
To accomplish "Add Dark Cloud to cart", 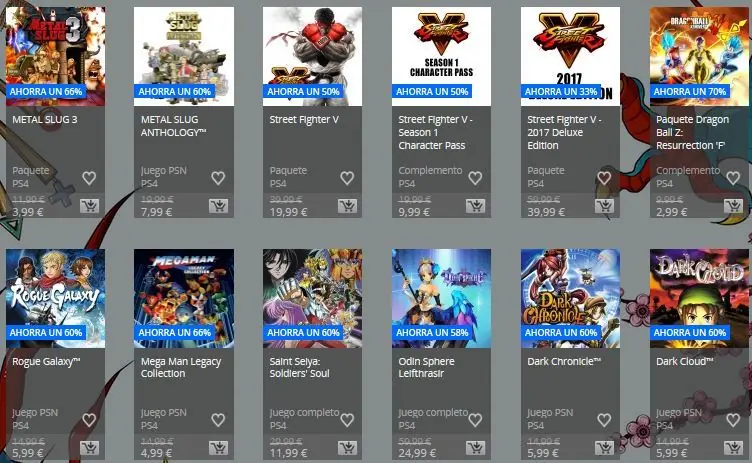I will 733,448.
